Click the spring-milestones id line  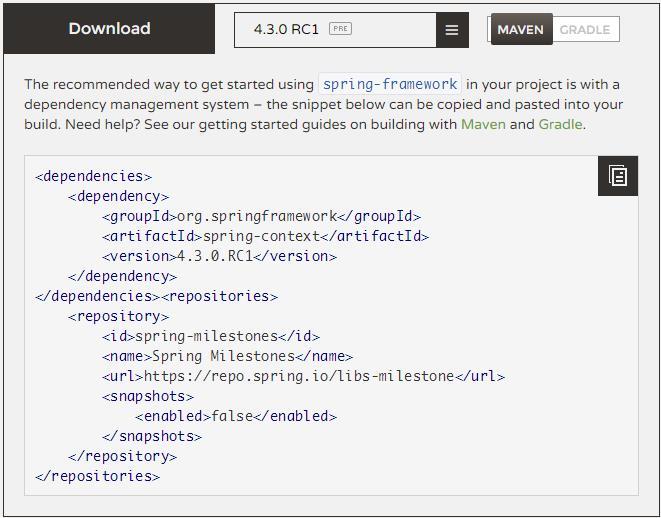pos(211,336)
